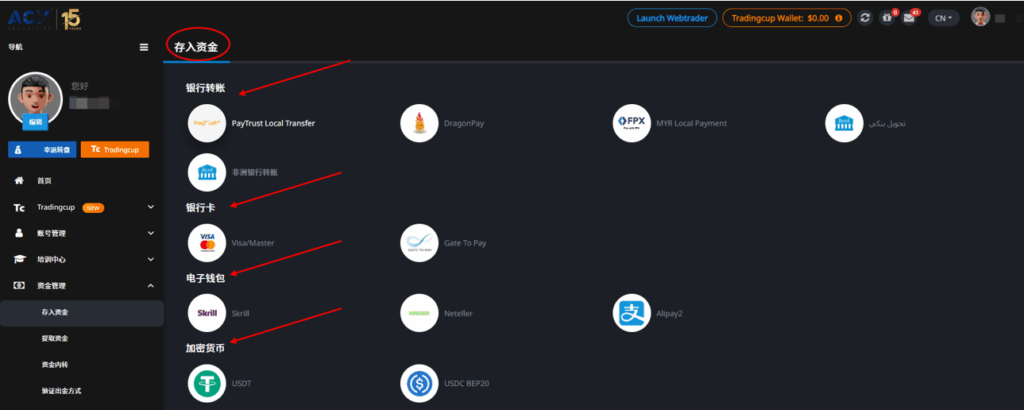
Task: Open the CN language dropdown
Action: tap(942, 18)
